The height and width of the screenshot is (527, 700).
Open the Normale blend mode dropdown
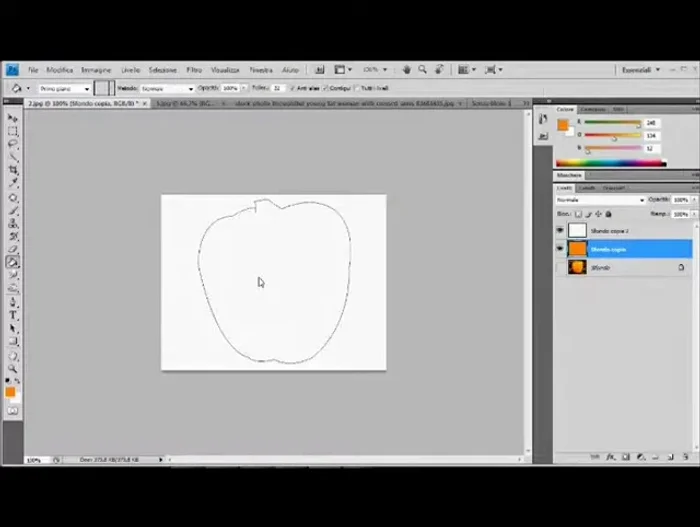tap(600, 200)
